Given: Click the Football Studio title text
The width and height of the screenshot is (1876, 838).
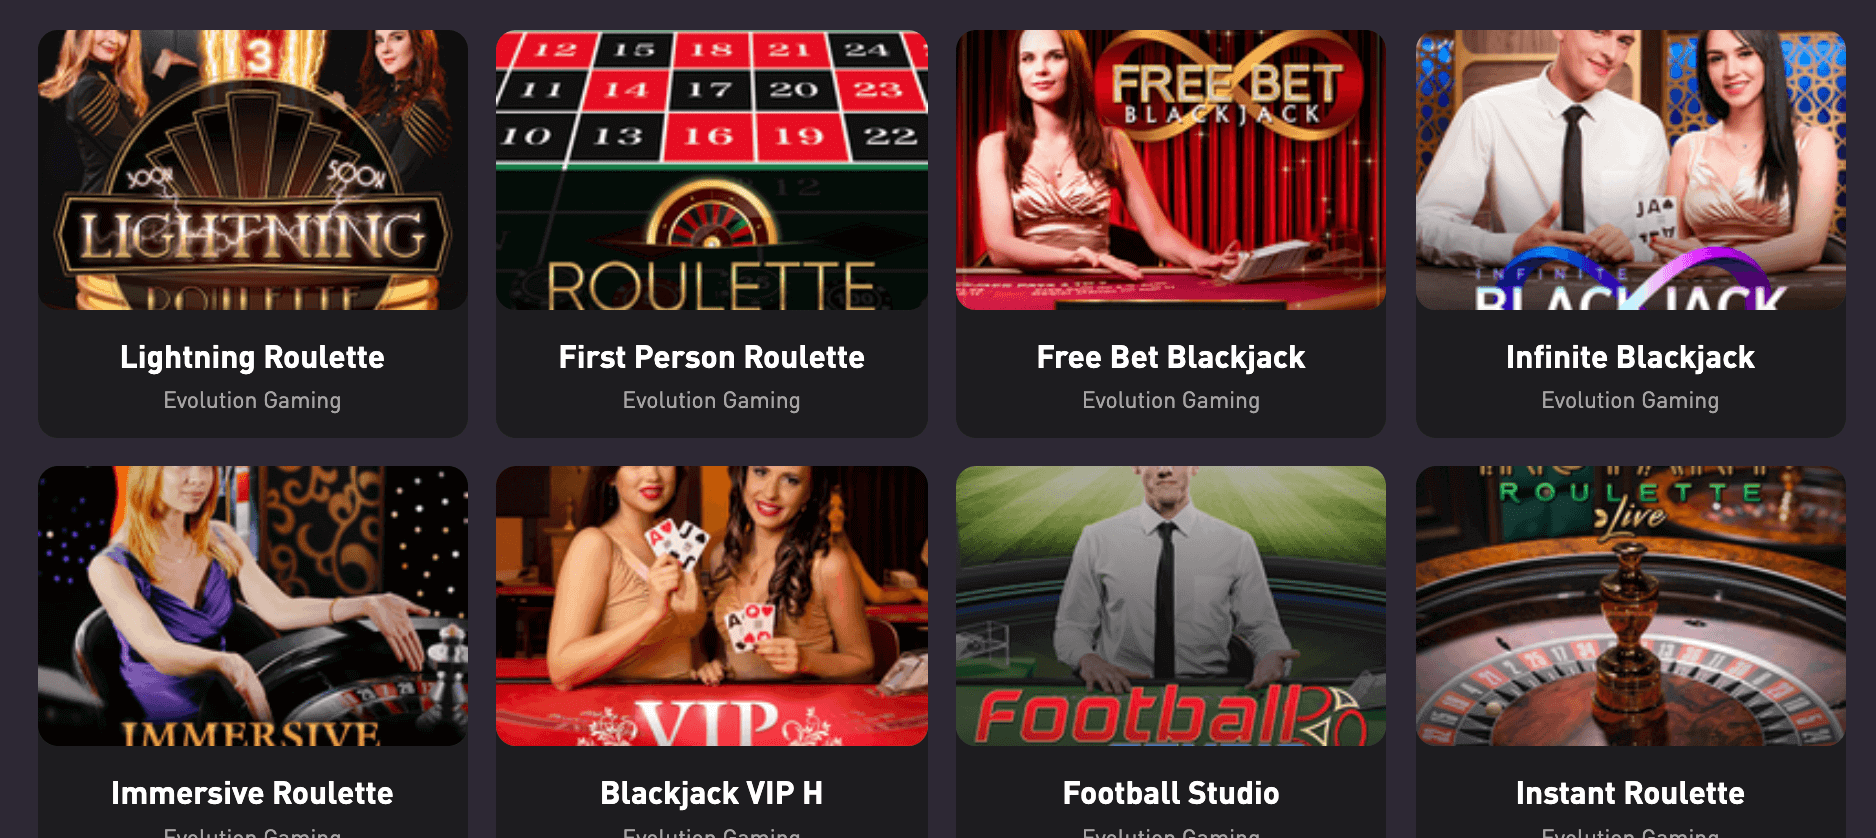Looking at the screenshot, I should 1171,793.
